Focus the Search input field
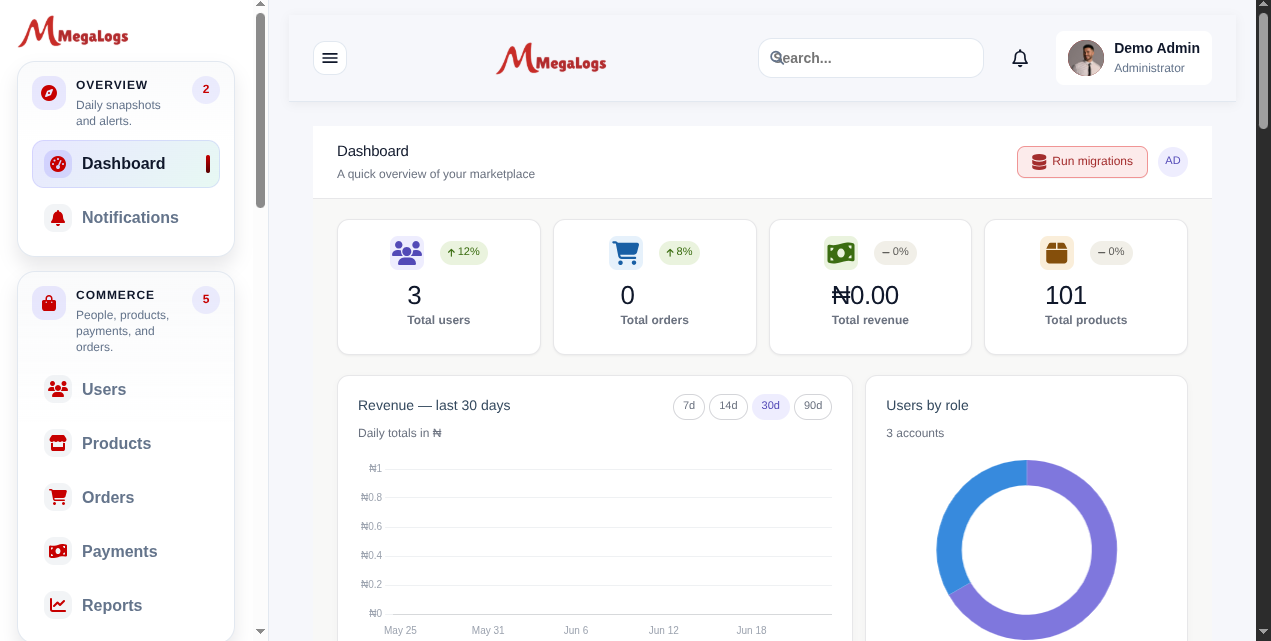Image resolution: width=1271 pixels, height=641 pixels. point(871,58)
